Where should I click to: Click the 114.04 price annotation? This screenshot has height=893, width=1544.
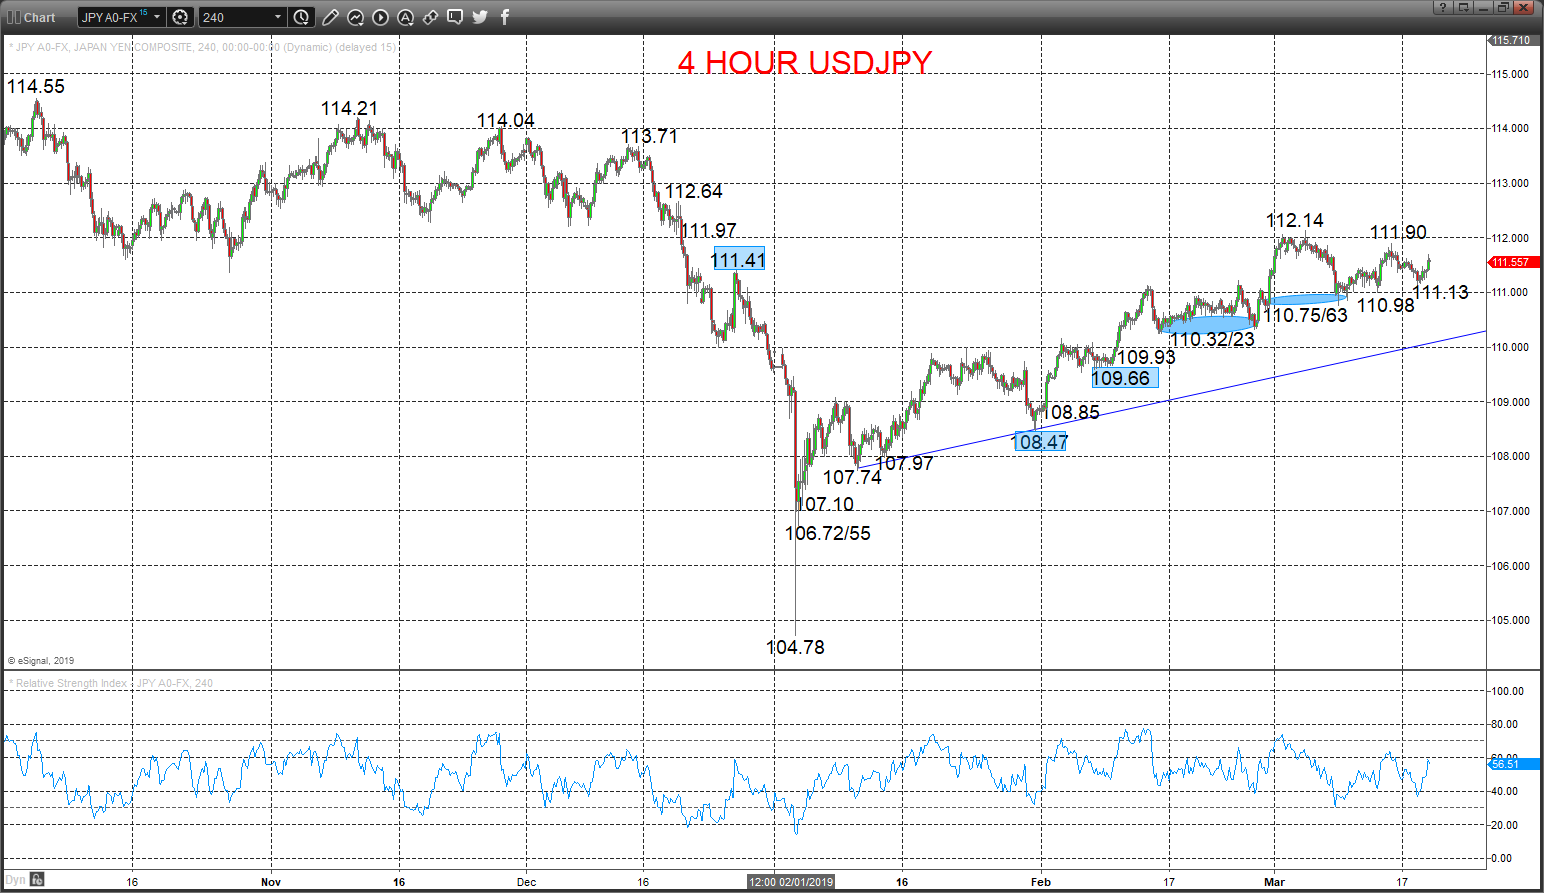point(505,120)
